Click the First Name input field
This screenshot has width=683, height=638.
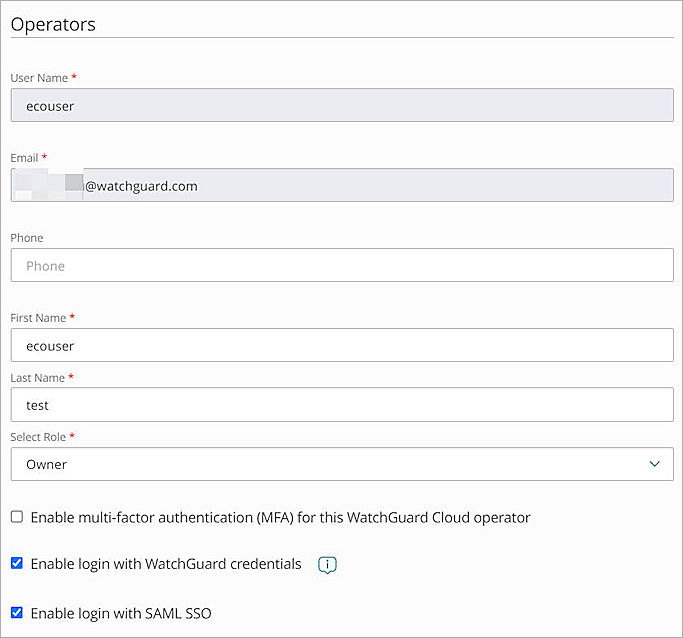[x=341, y=345]
